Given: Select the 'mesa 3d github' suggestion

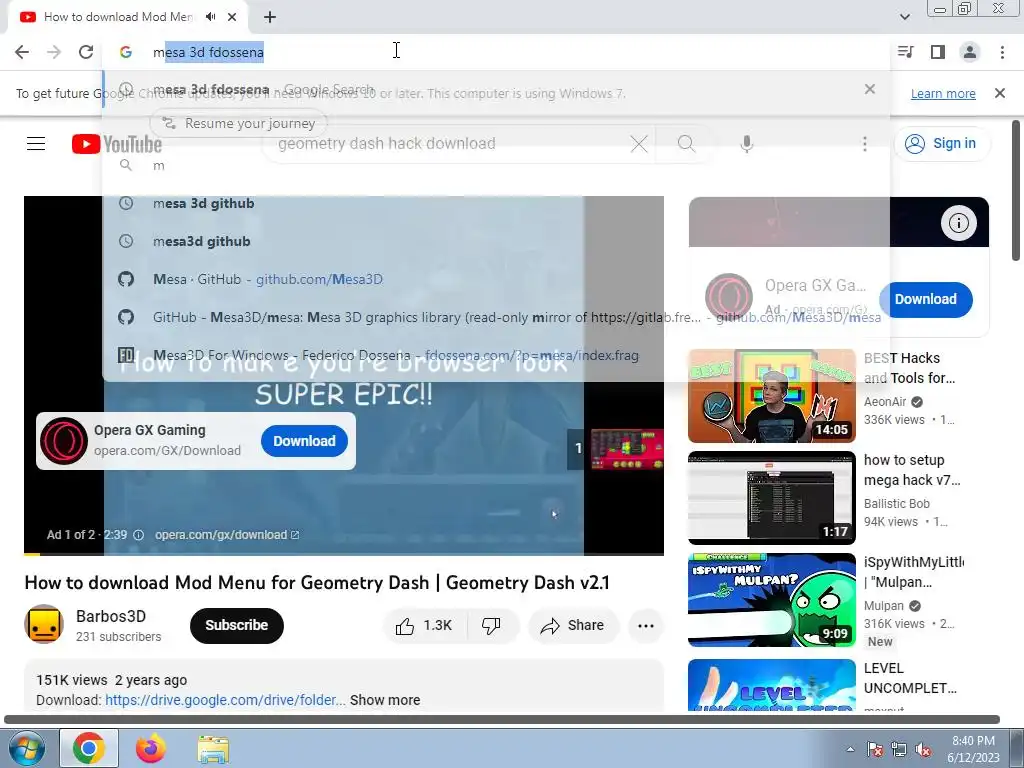Looking at the screenshot, I should [496, 203].
